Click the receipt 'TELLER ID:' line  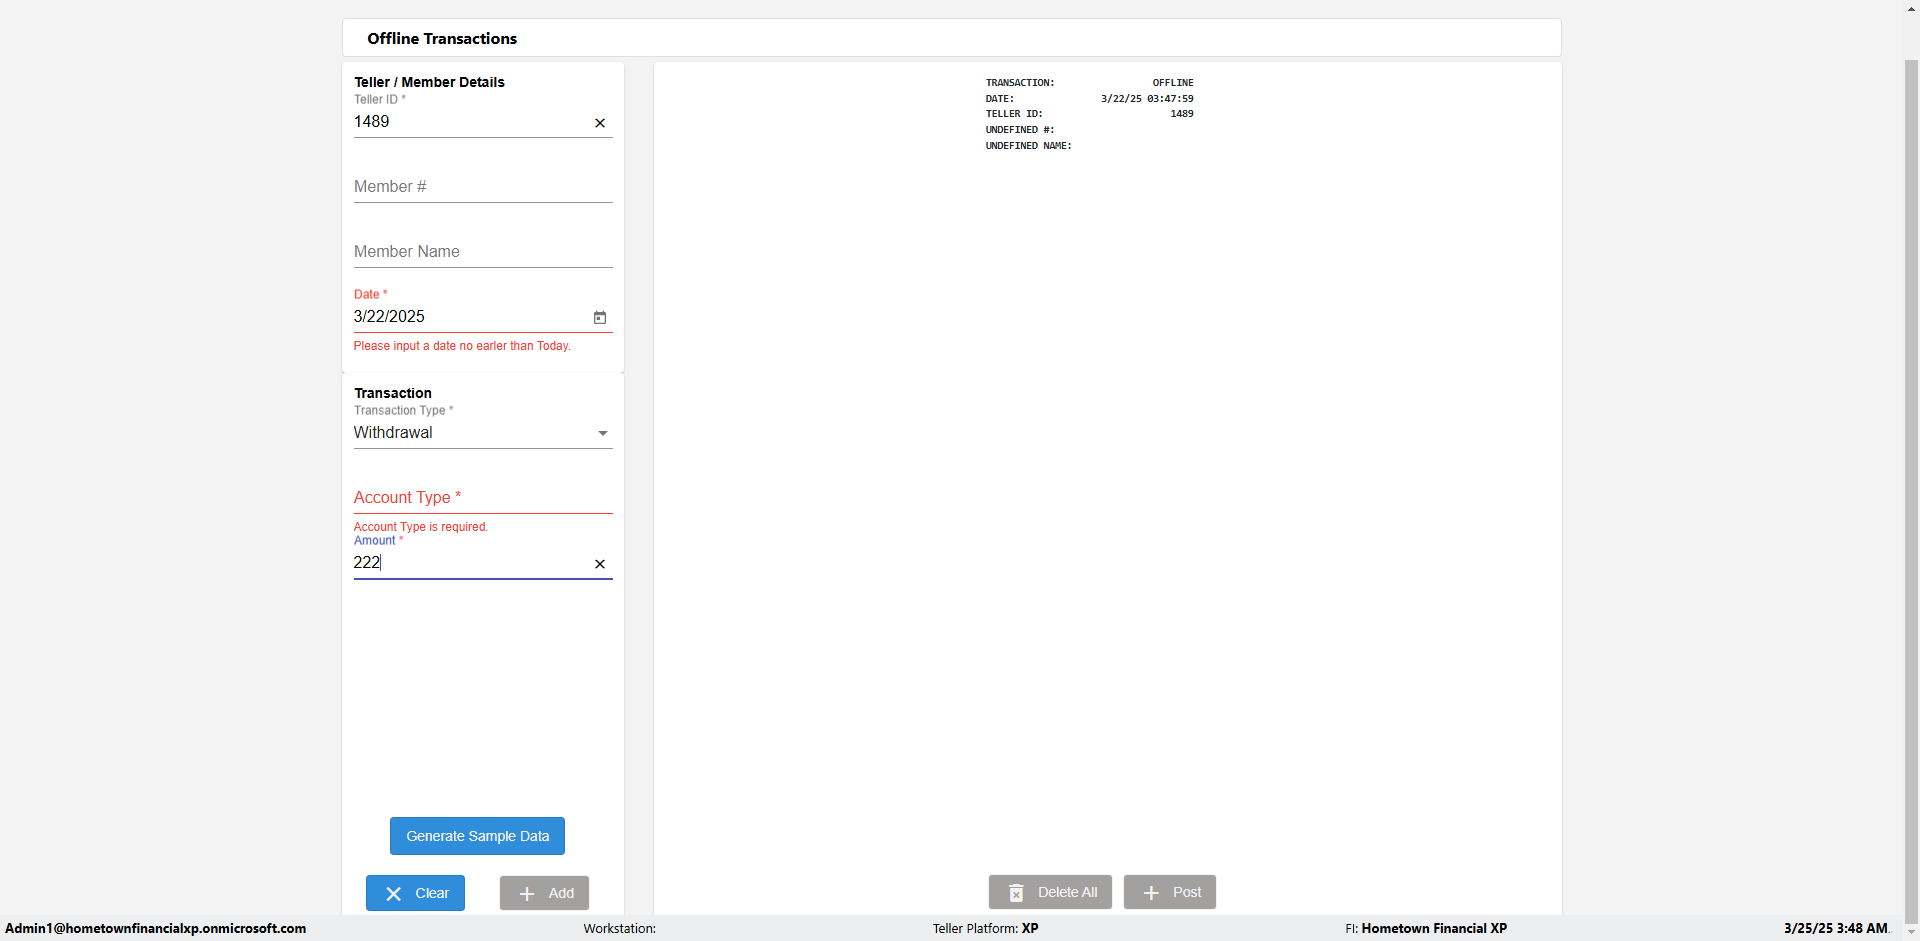pyautogui.click(x=1089, y=114)
